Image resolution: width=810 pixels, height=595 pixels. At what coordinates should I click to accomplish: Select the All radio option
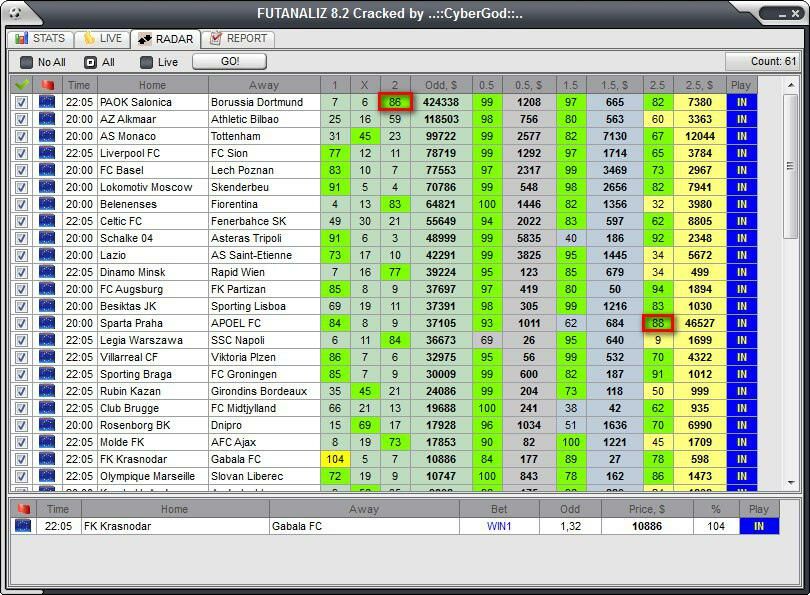99,62
